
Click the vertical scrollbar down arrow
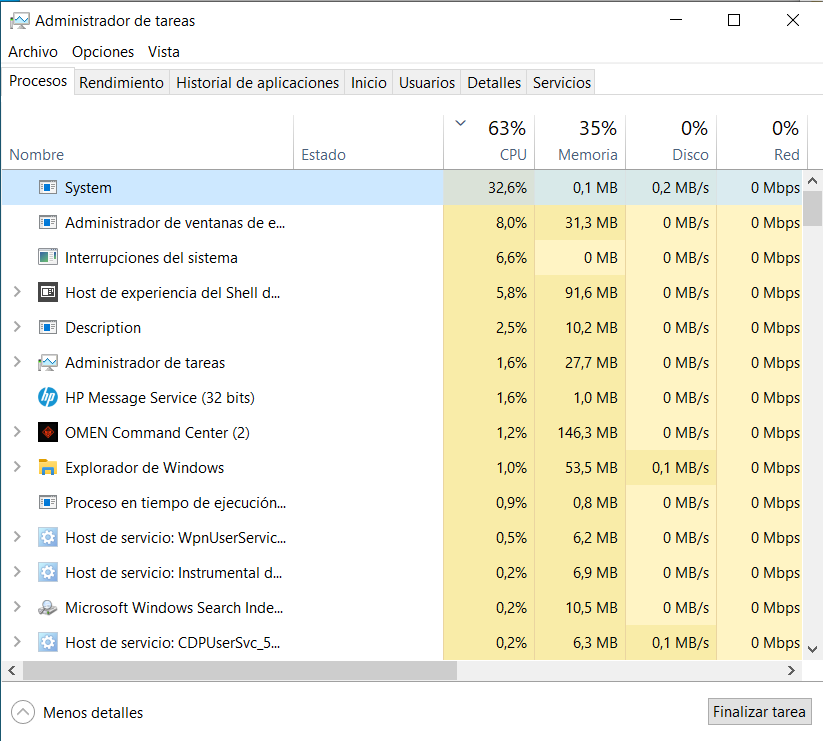pos(813,649)
